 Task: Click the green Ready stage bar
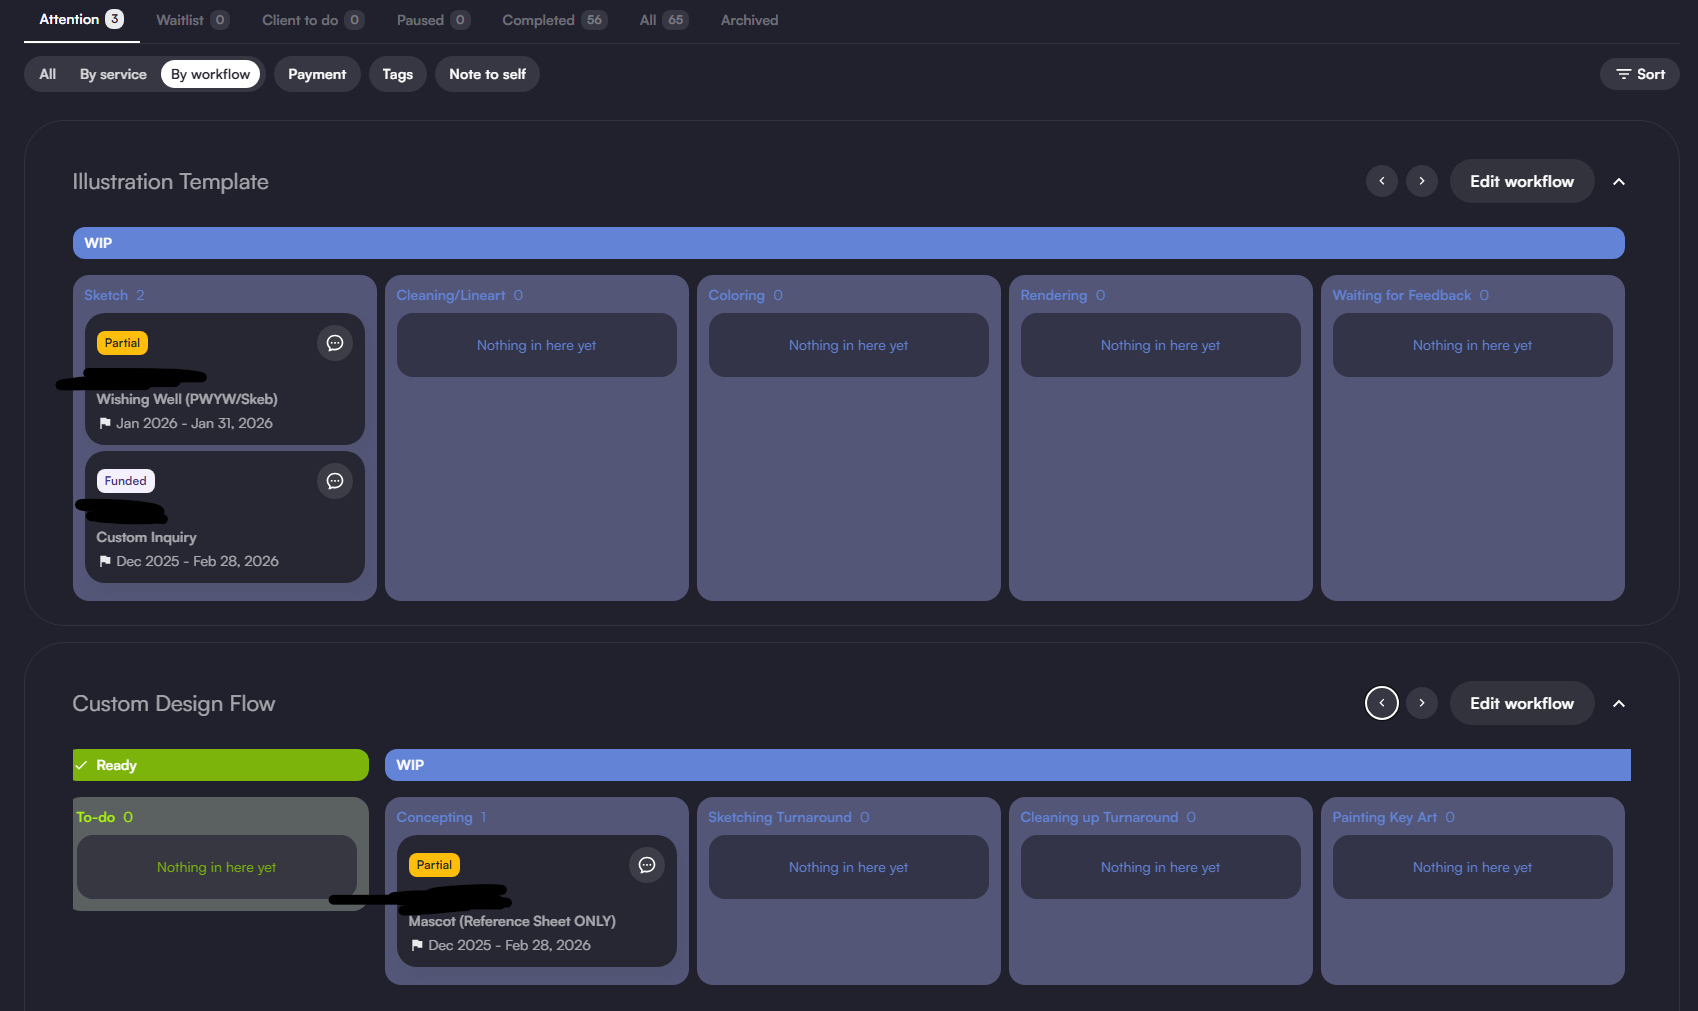pos(220,765)
